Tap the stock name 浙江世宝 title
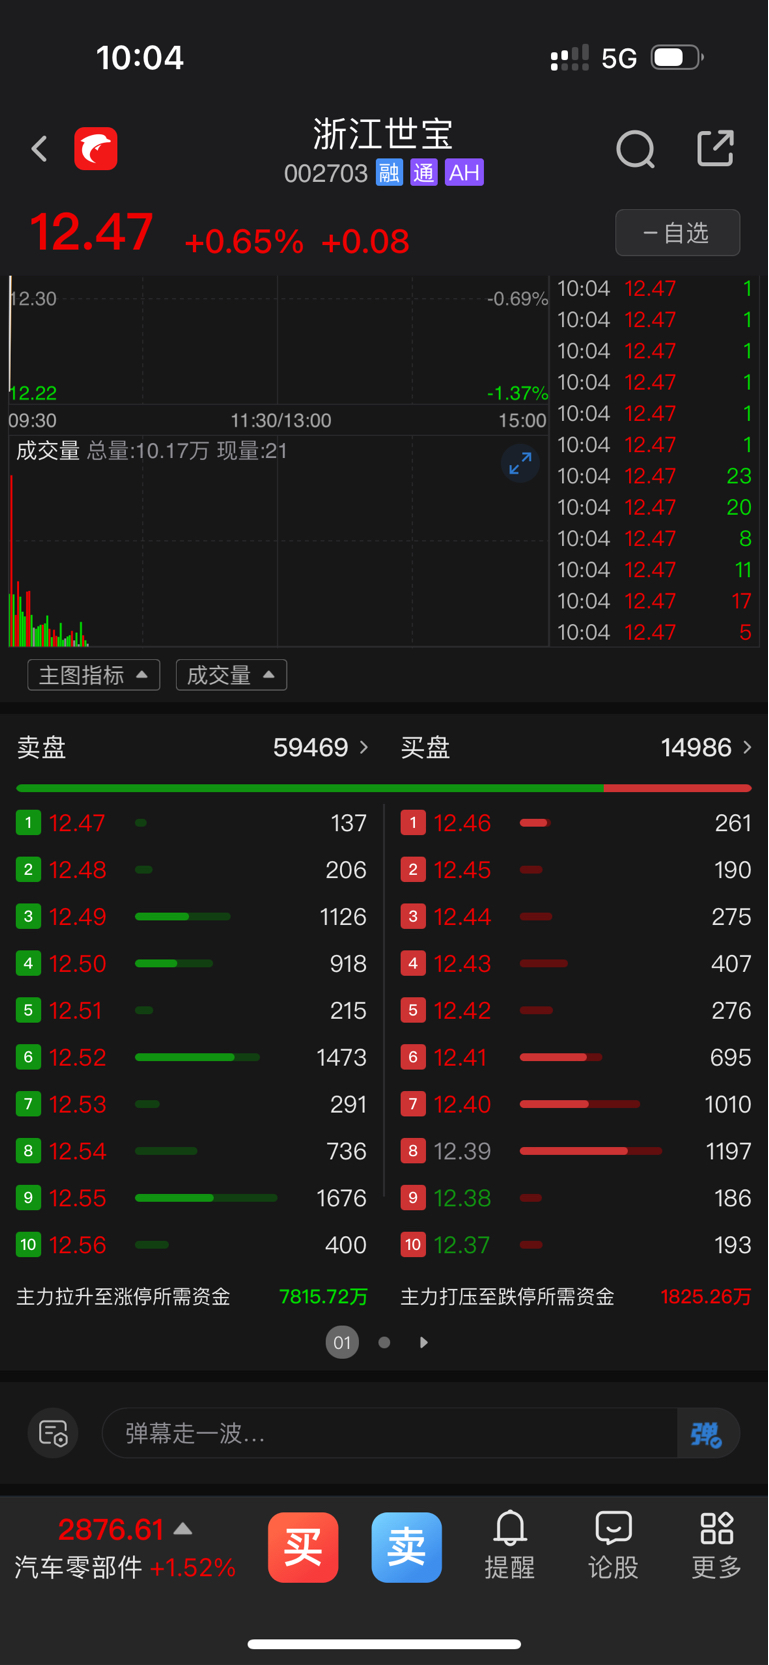The image size is (769, 1665). tap(383, 134)
